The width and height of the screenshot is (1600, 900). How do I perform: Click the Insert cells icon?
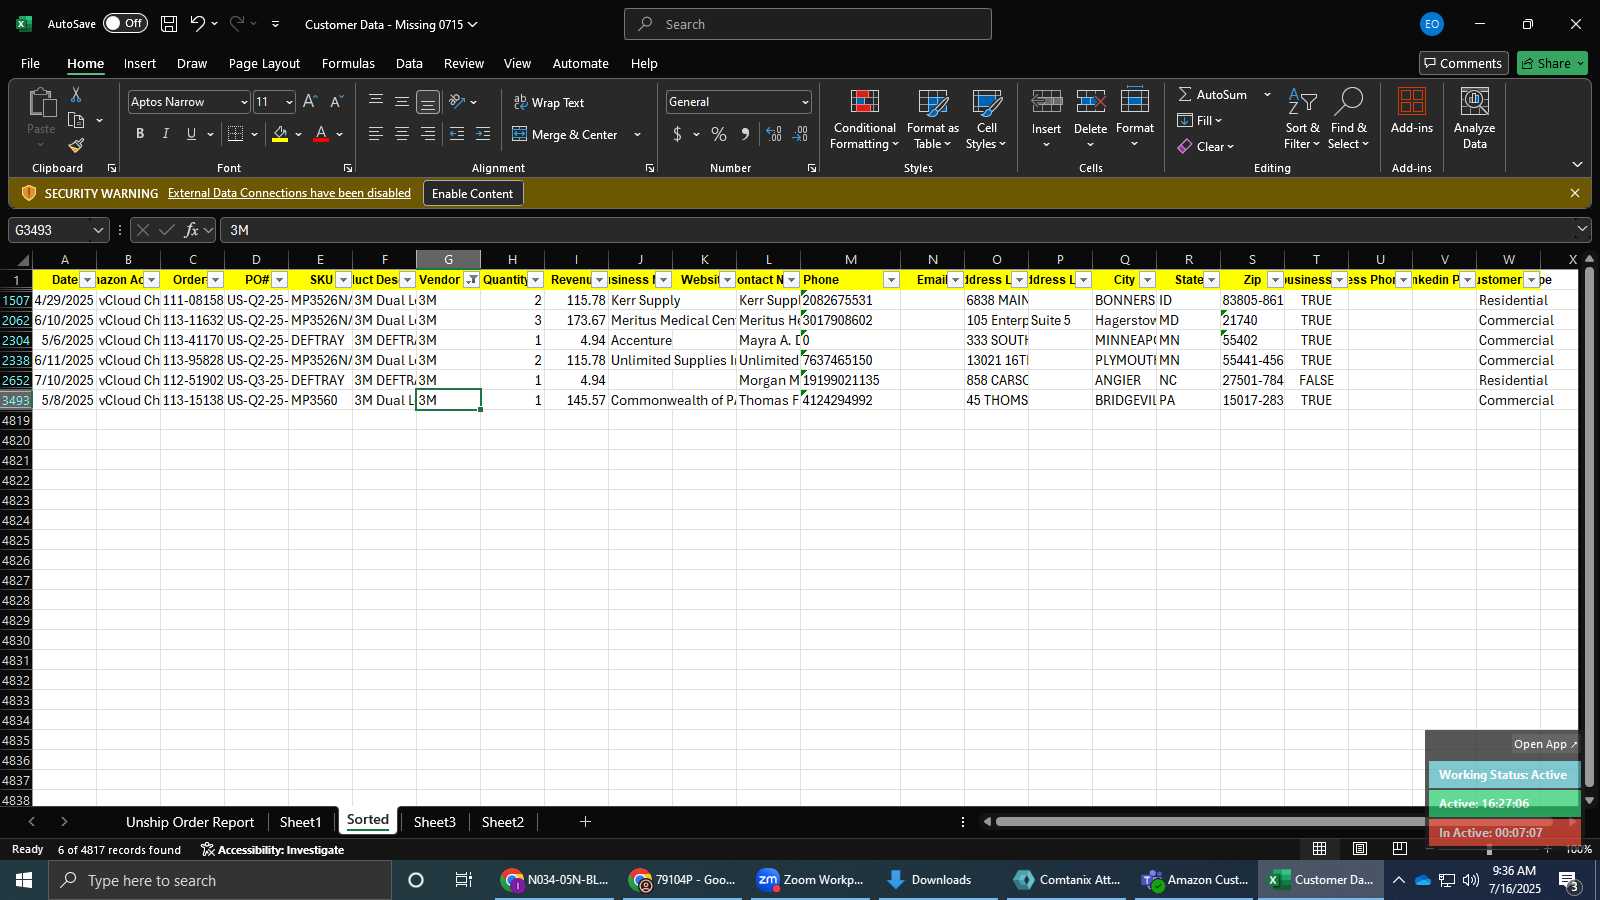[x=1047, y=101]
